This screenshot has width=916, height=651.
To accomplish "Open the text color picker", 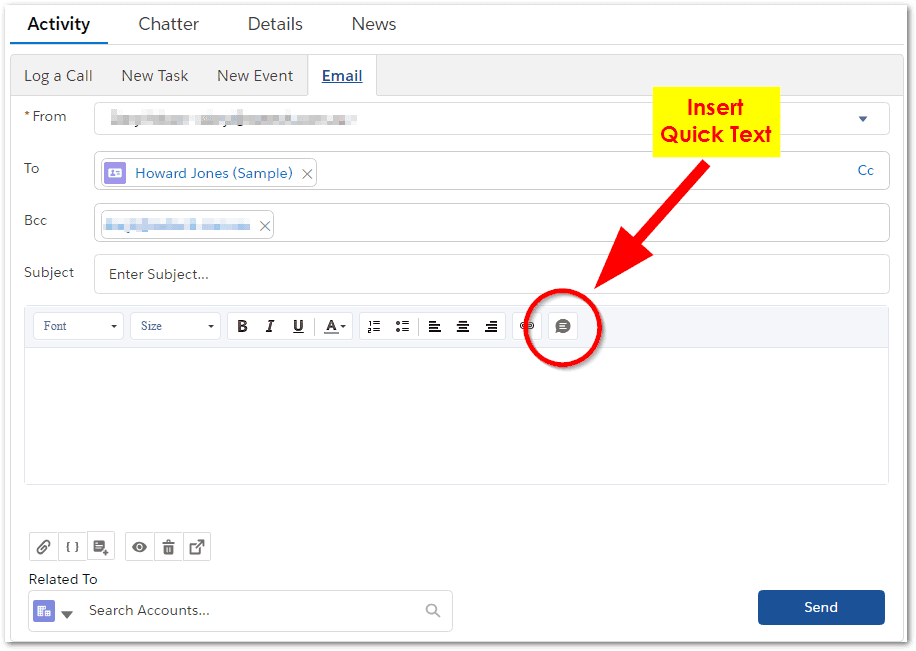I will (x=335, y=326).
